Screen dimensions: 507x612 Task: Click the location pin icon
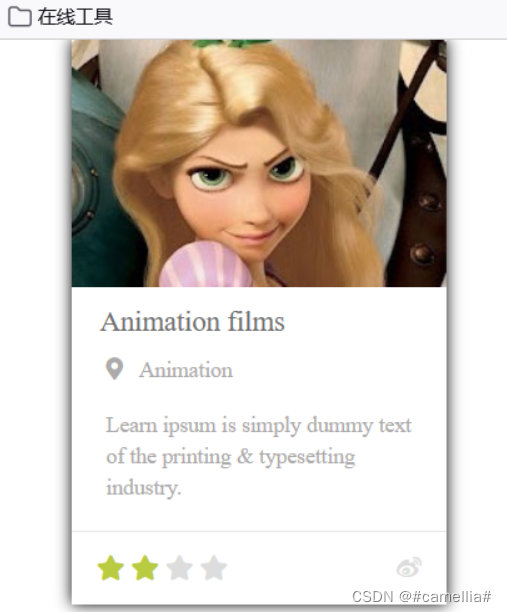pyautogui.click(x=114, y=369)
